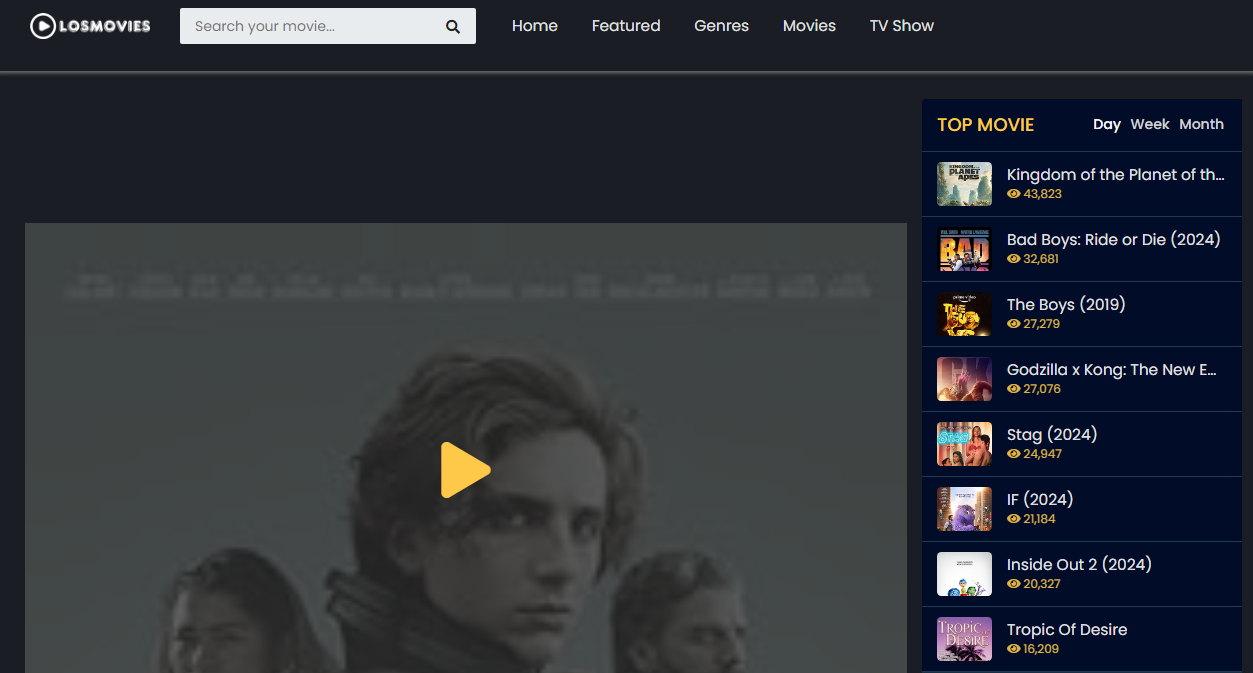Viewport: 1253px width, 673px height.
Task: Go to the Featured page
Action: [626, 26]
